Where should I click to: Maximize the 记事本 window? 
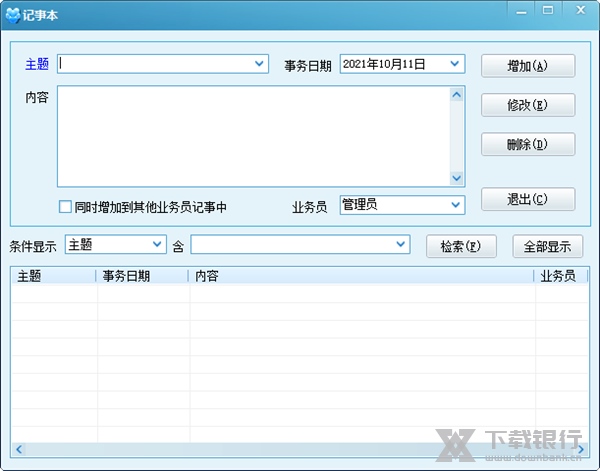coord(548,10)
